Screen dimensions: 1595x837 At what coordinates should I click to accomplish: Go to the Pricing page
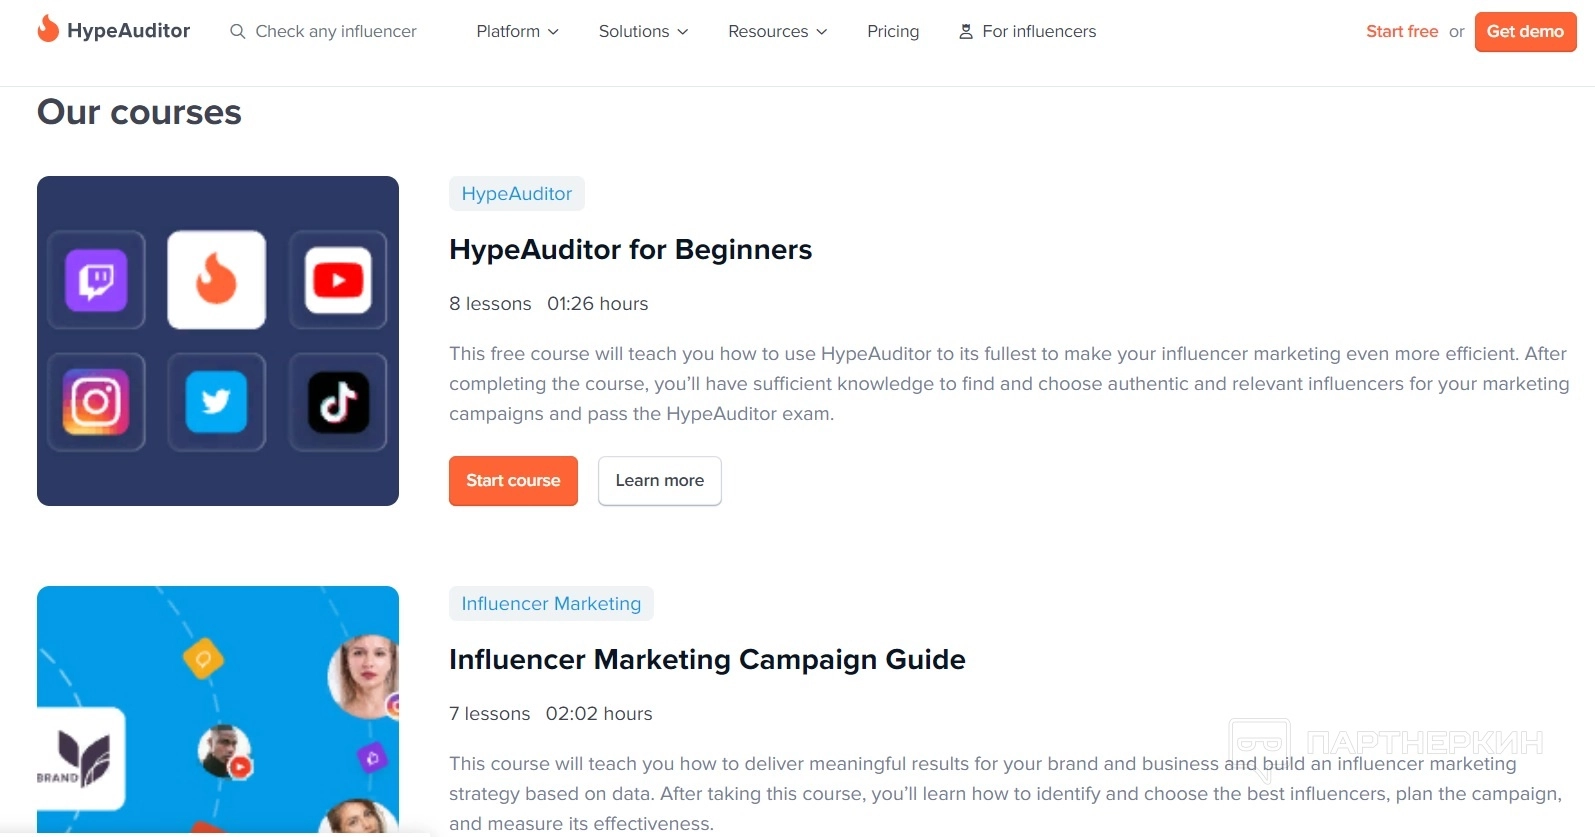click(893, 32)
